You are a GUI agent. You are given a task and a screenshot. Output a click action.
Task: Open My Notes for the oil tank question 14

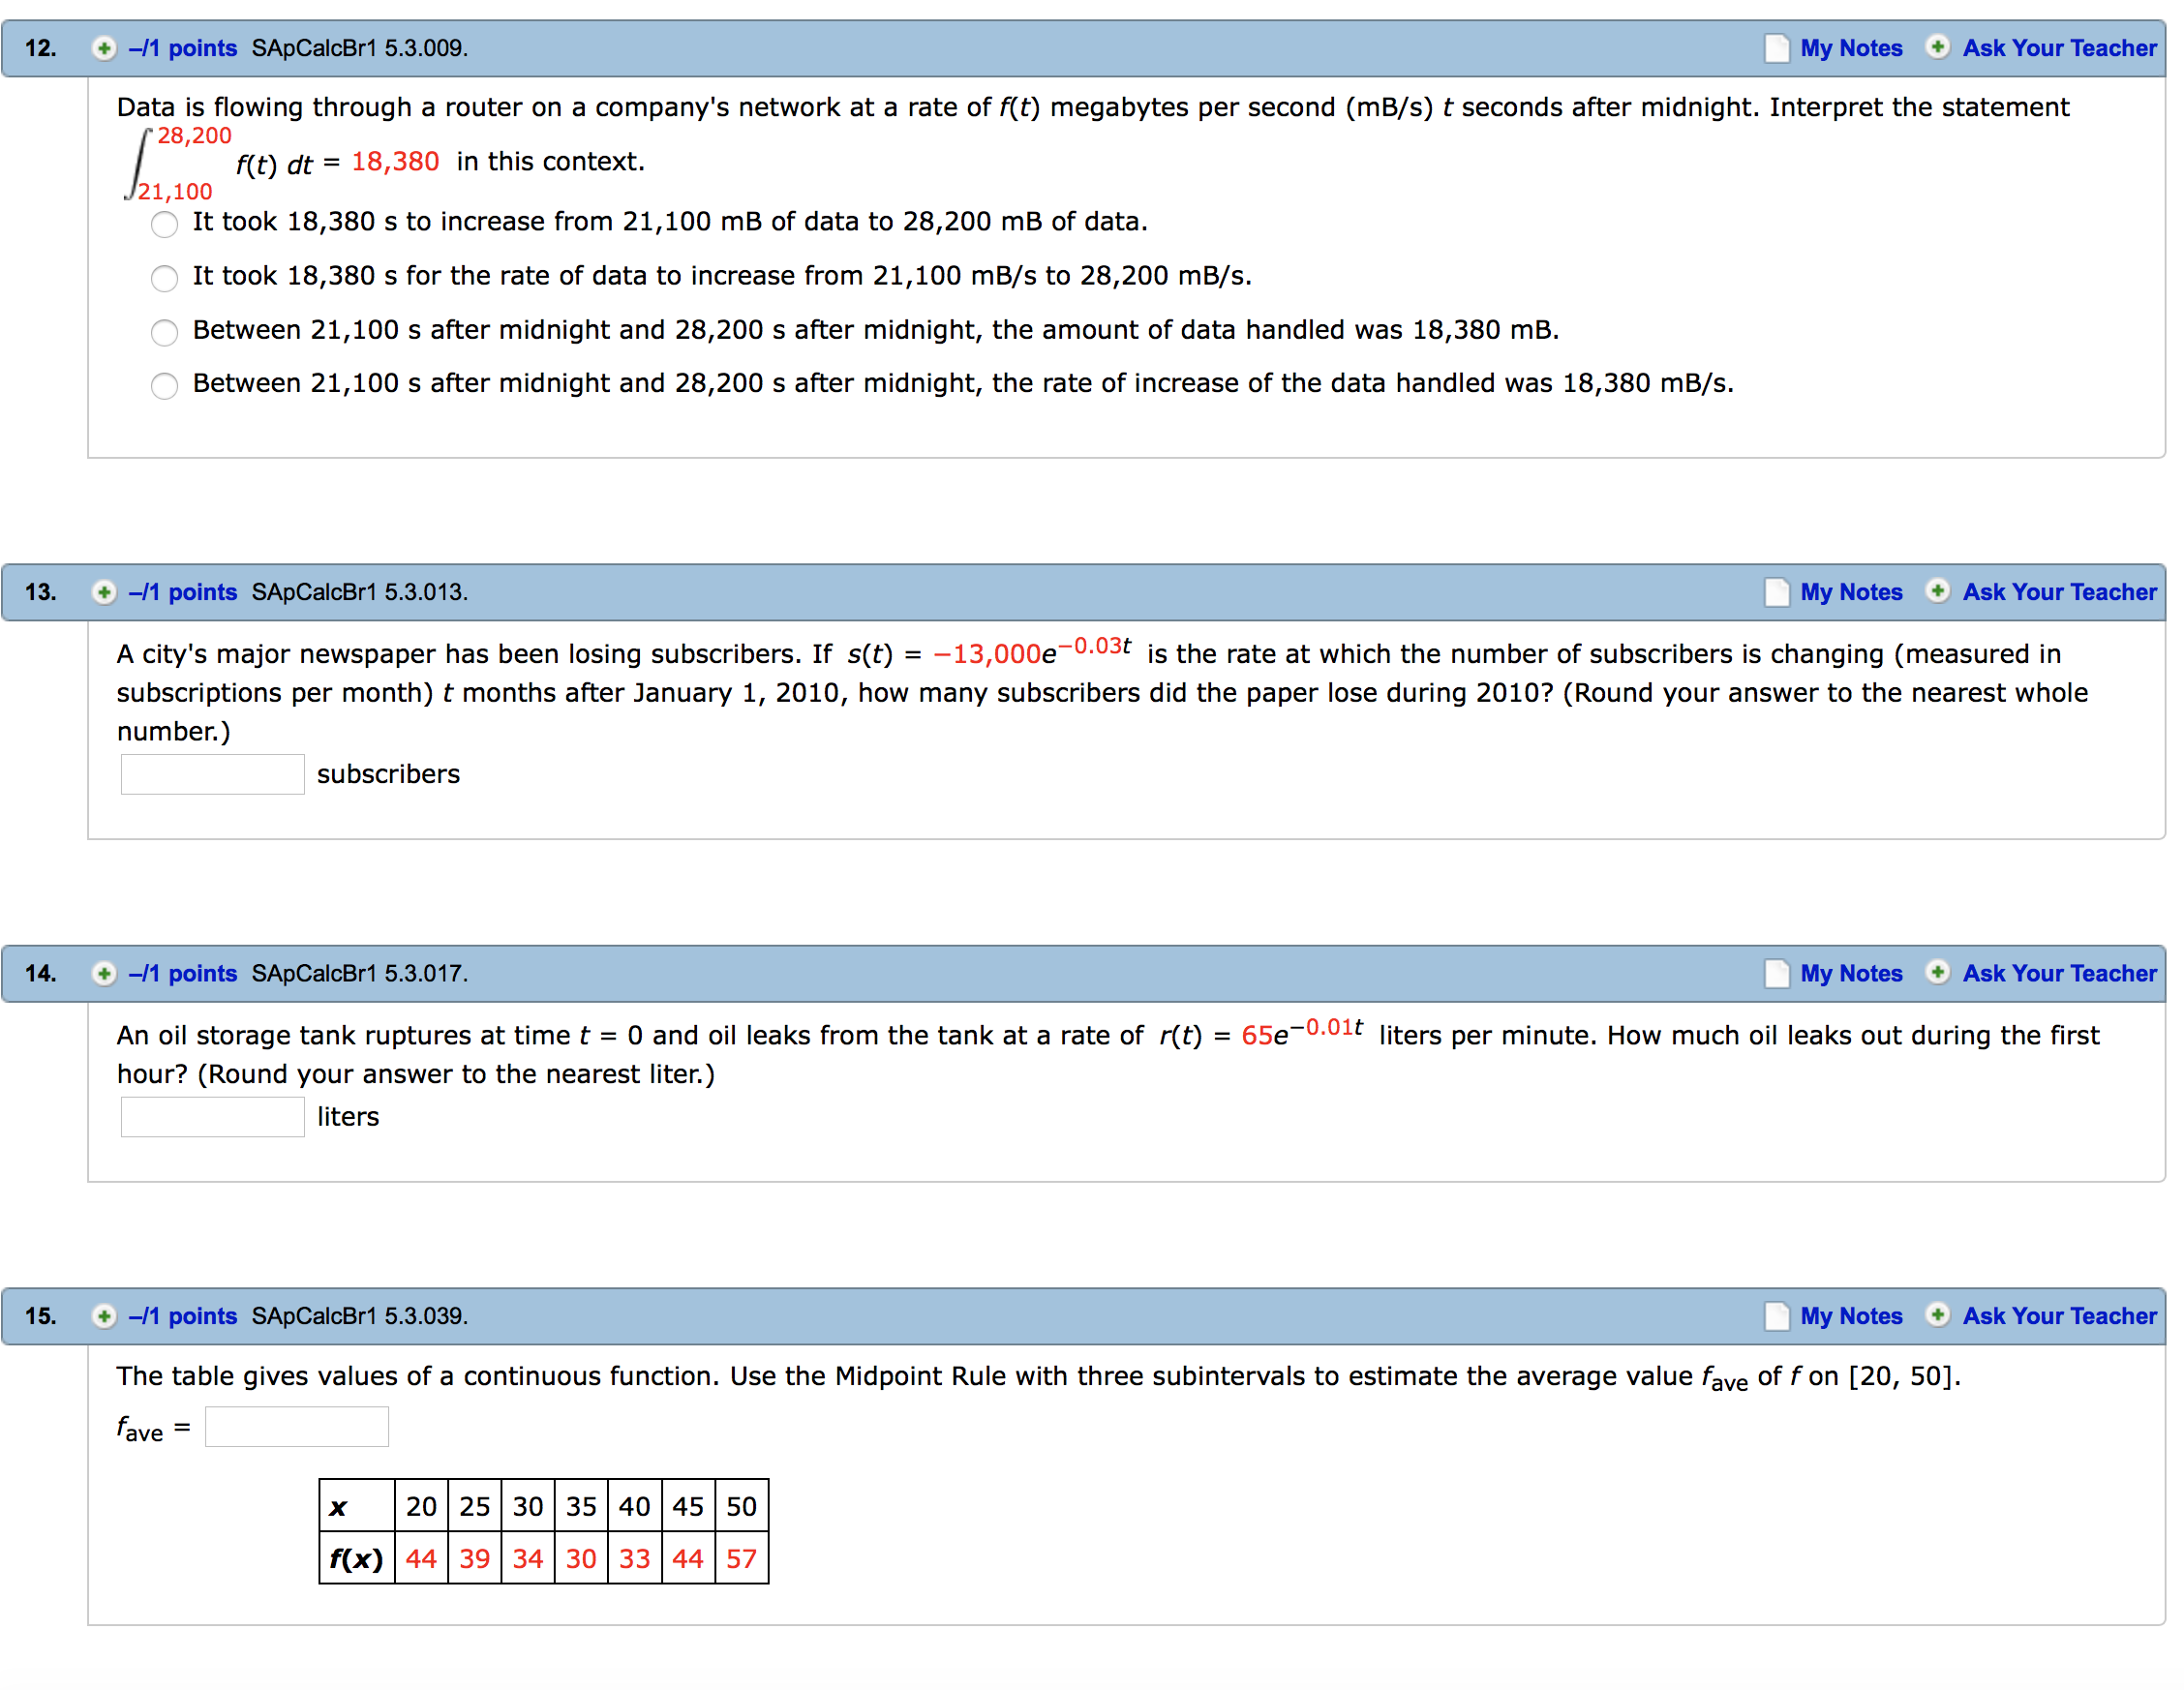coord(1779,973)
